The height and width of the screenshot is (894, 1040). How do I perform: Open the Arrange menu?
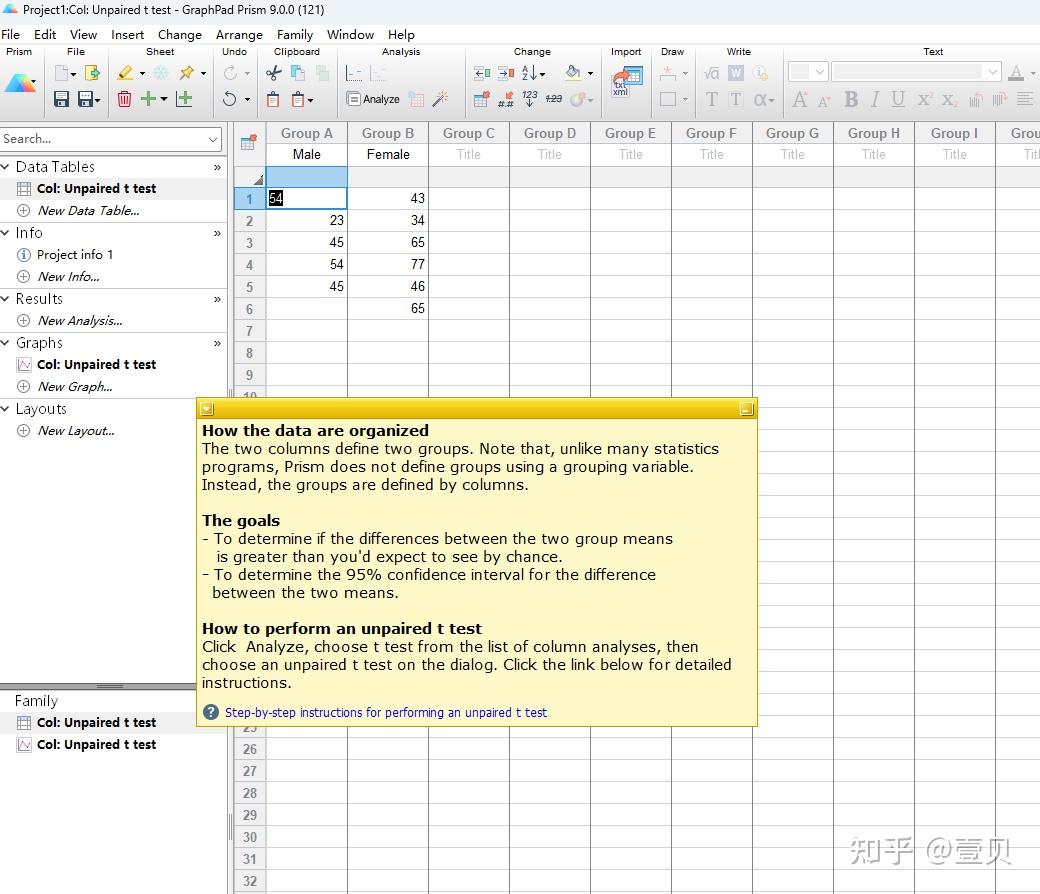pyautogui.click(x=239, y=34)
